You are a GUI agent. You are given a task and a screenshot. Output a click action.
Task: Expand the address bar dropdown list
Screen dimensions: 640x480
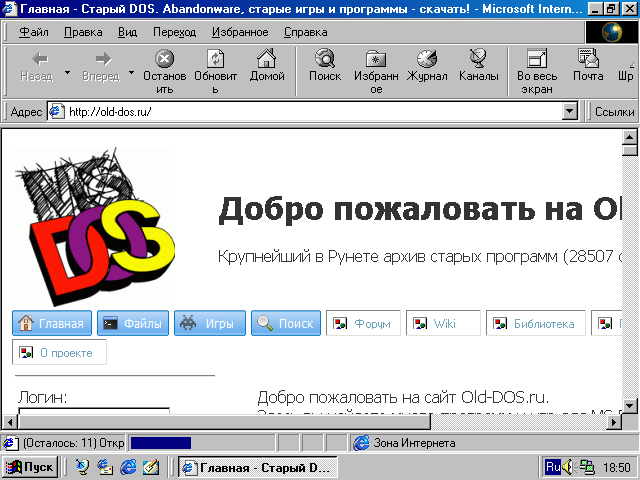pyautogui.click(x=569, y=111)
